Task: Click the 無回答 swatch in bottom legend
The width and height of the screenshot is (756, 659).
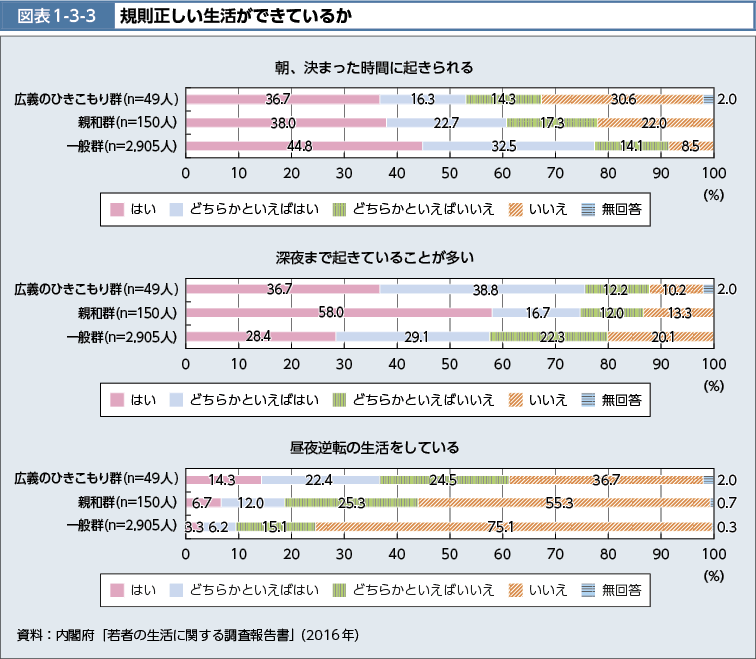Action: (590, 590)
